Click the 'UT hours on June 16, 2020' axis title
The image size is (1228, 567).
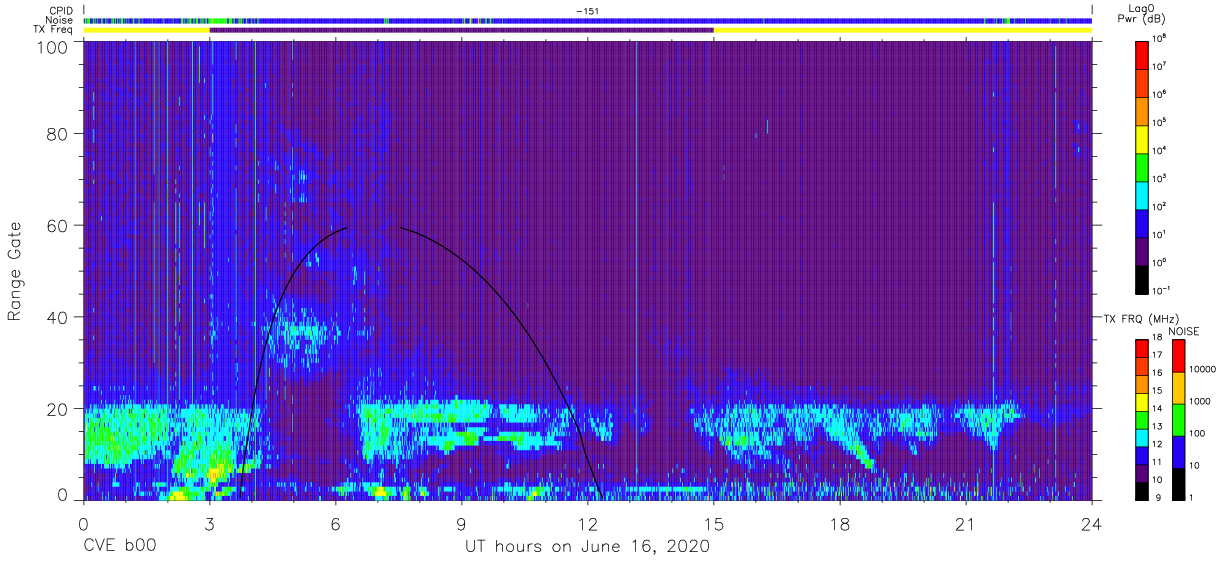pos(587,547)
